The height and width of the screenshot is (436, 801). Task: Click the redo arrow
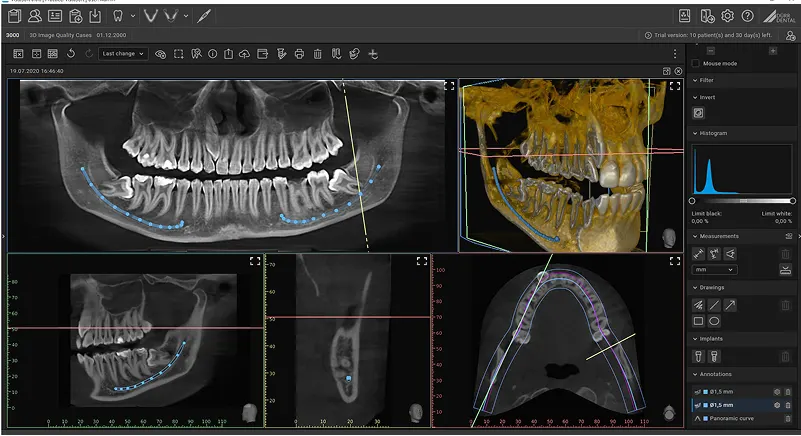pos(89,54)
